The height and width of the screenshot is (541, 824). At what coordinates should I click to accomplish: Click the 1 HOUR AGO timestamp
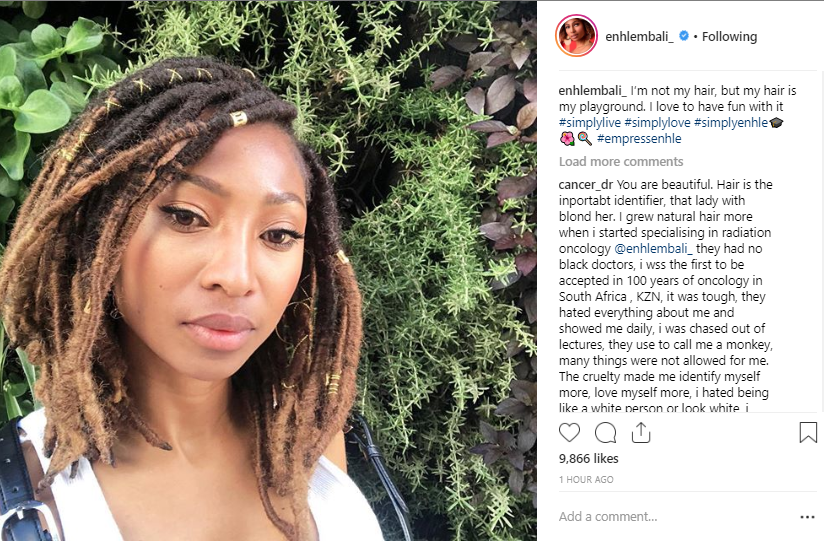[586, 479]
